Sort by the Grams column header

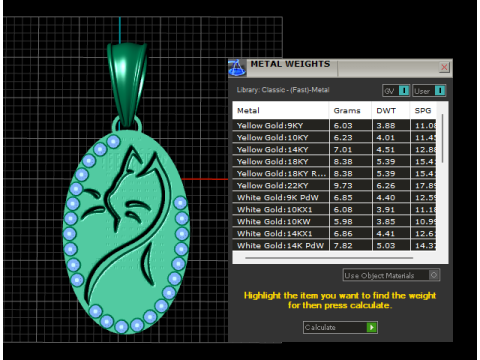pyautogui.click(x=350, y=111)
